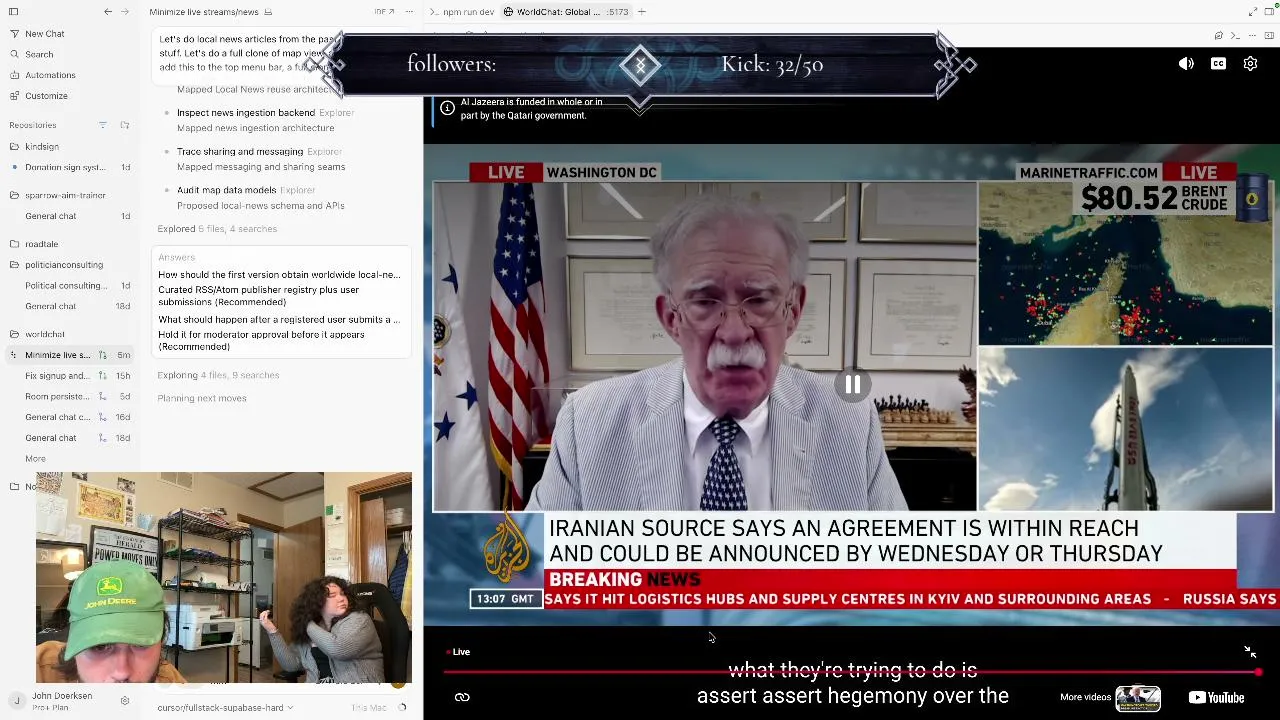Image resolution: width=1280 pixels, height=720 pixels.
Task: Open terminal icon in preview toolbar
Action: coord(1235,35)
